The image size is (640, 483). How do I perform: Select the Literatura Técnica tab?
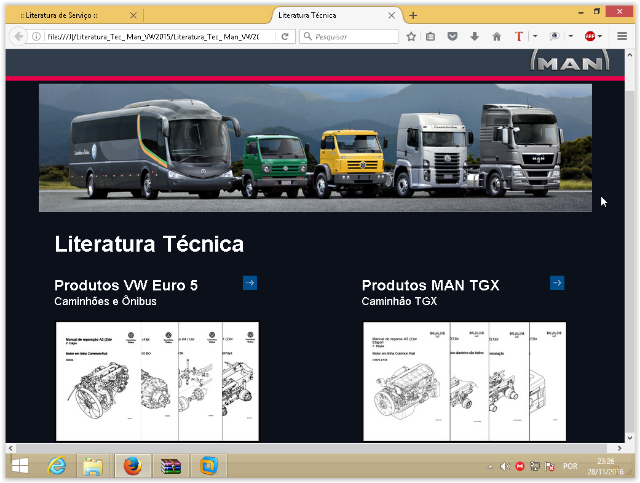(x=335, y=16)
